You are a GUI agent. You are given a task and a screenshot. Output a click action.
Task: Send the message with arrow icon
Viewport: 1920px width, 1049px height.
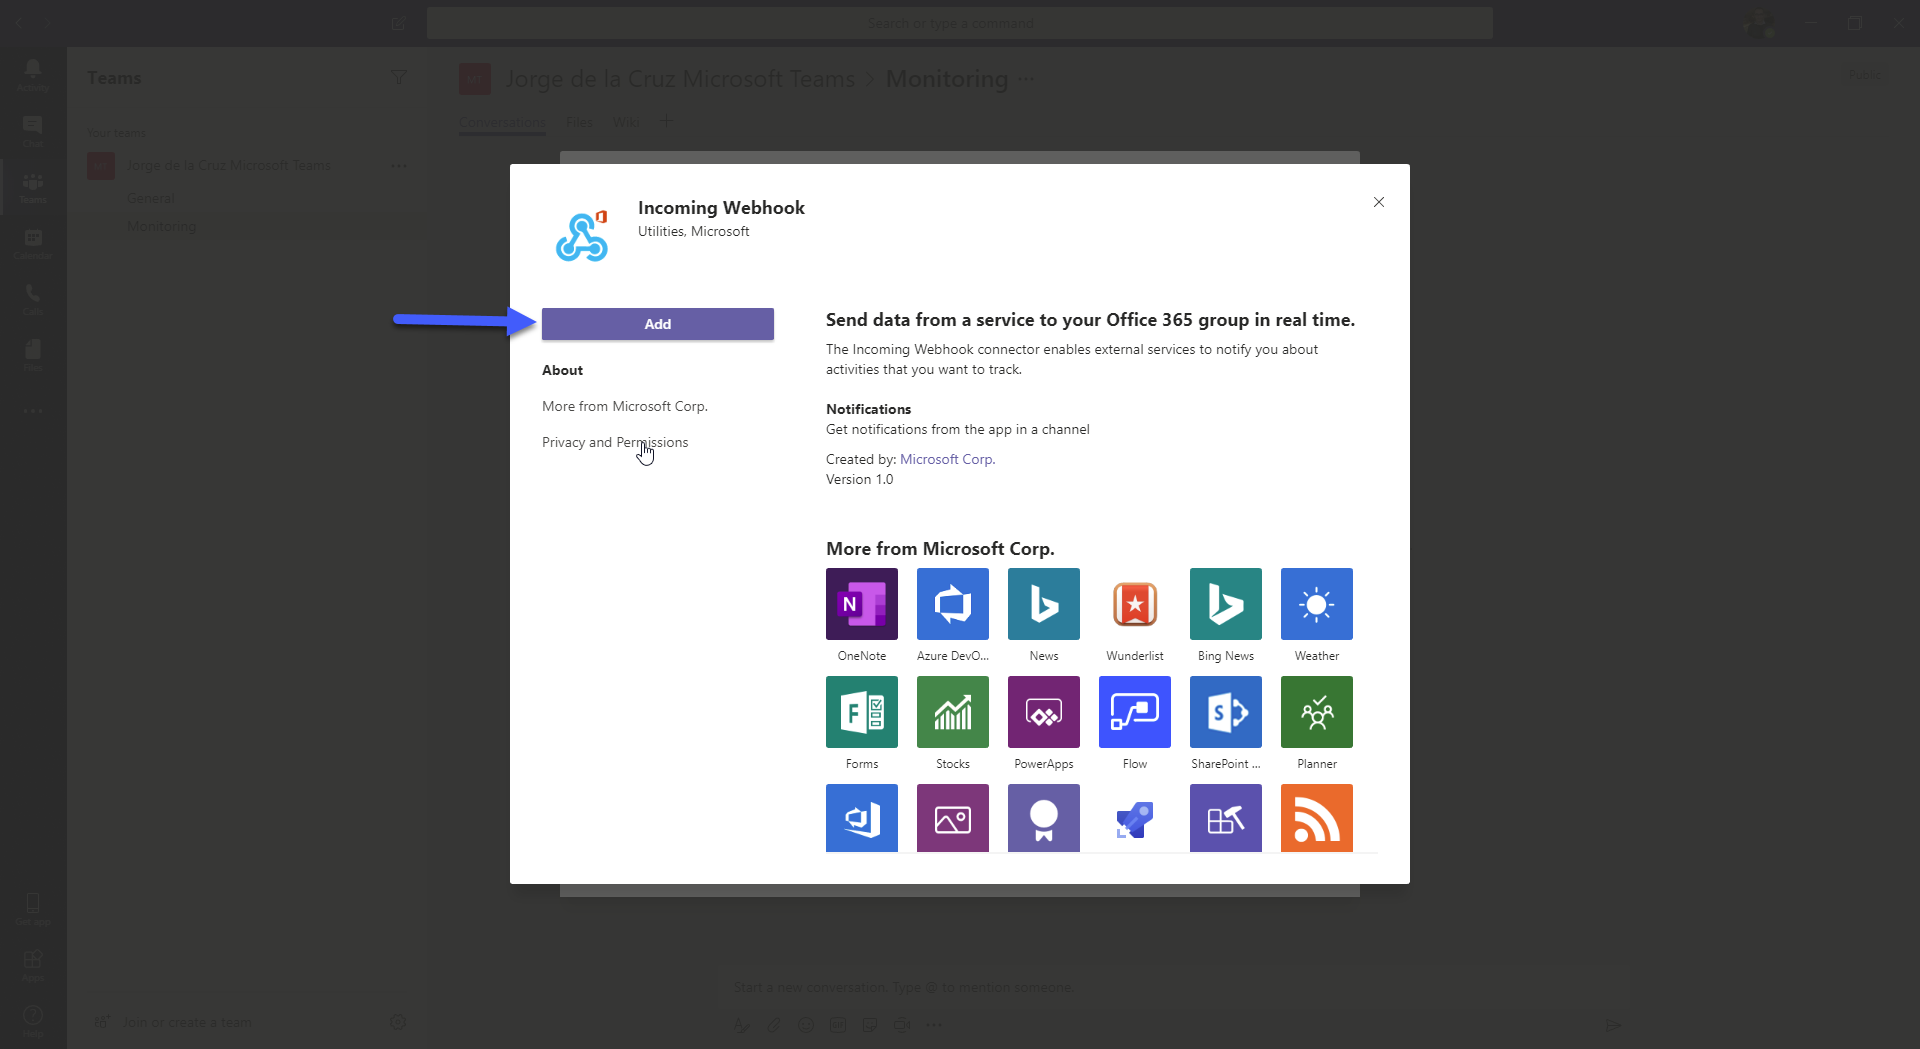(x=1613, y=1024)
